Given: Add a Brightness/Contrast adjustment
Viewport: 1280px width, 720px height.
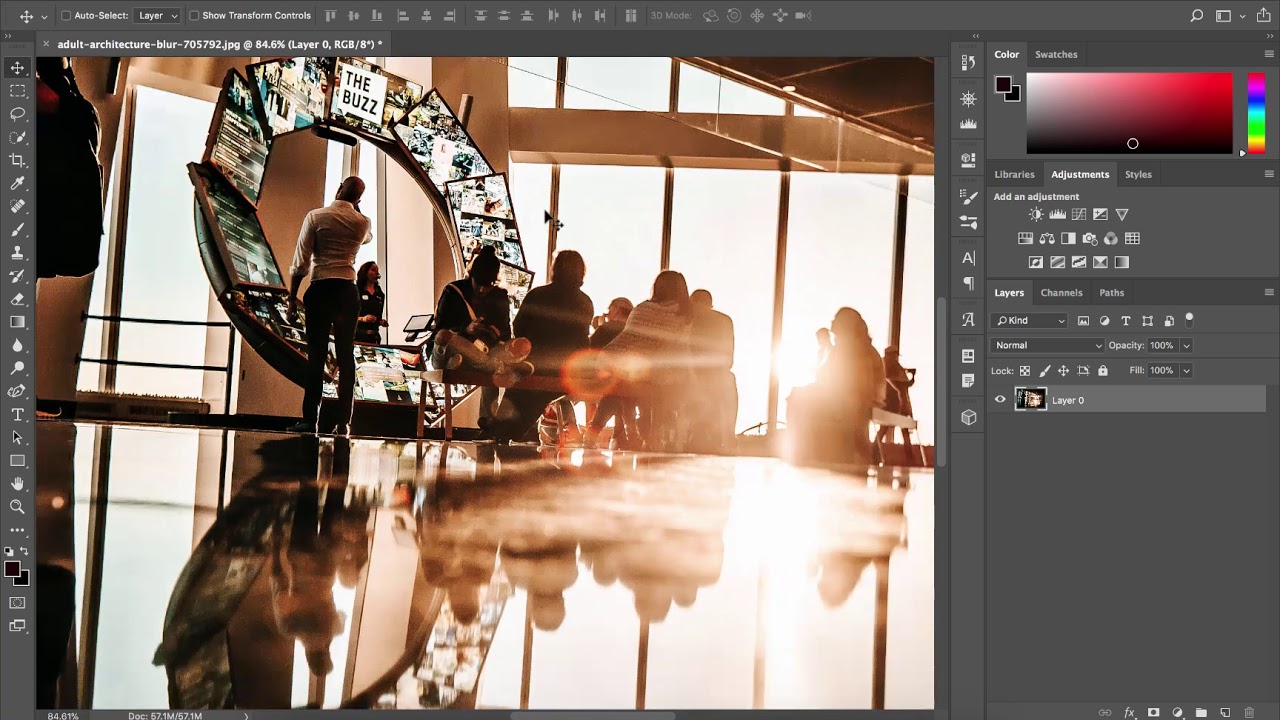Looking at the screenshot, I should pyautogui.click(x=1036, y=214).
